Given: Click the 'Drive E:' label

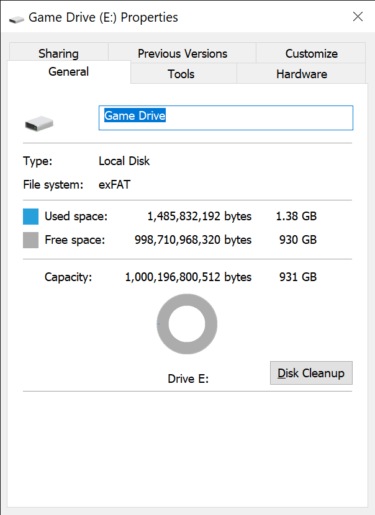Looking at the screenshot, I should point(188,379).
